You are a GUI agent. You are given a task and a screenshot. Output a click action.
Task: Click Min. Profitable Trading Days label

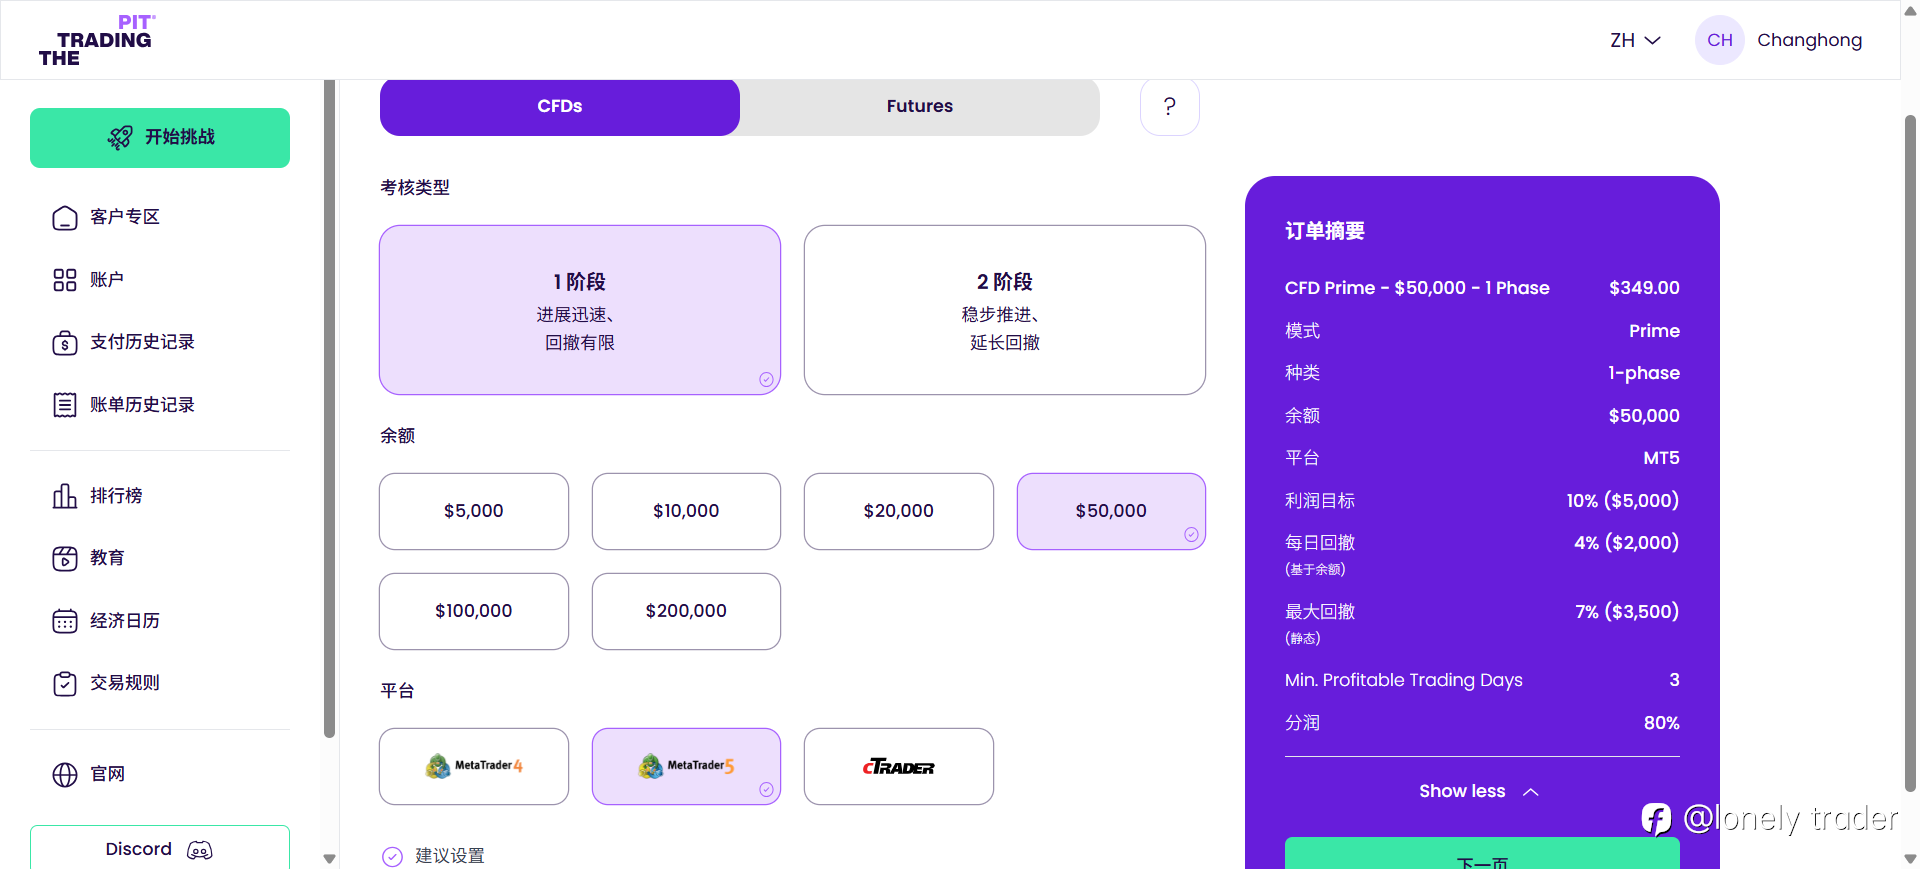[1404, 680]
